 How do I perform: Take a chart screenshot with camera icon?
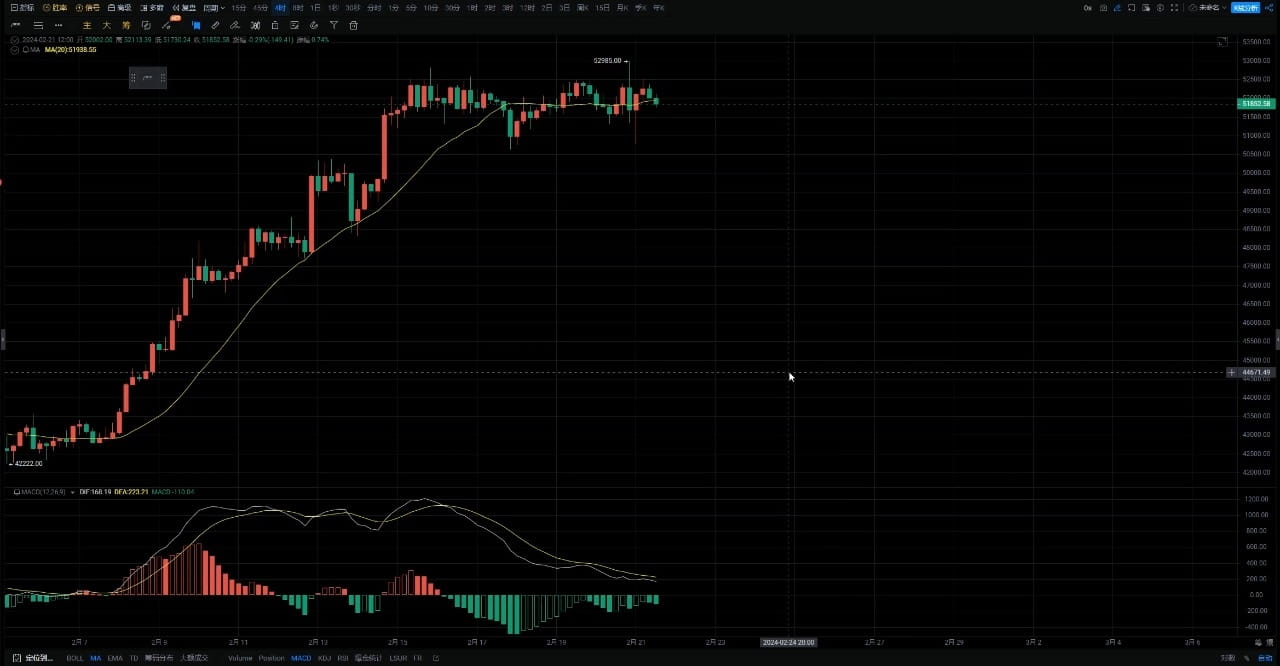(1103, 8)
